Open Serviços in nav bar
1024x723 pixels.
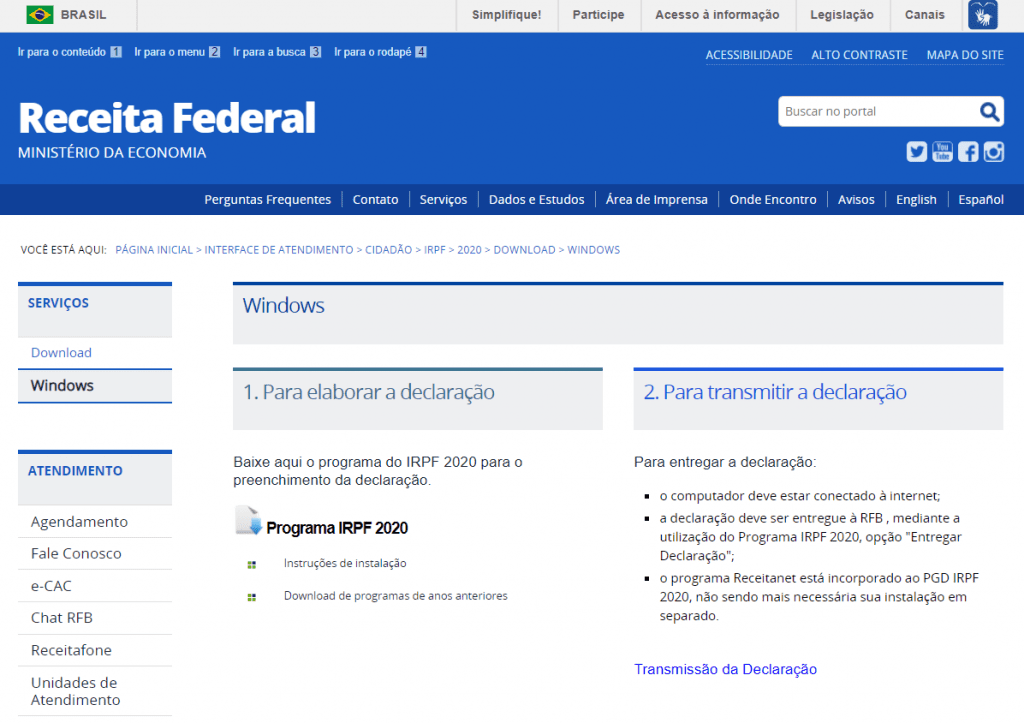tap(443, 200)
